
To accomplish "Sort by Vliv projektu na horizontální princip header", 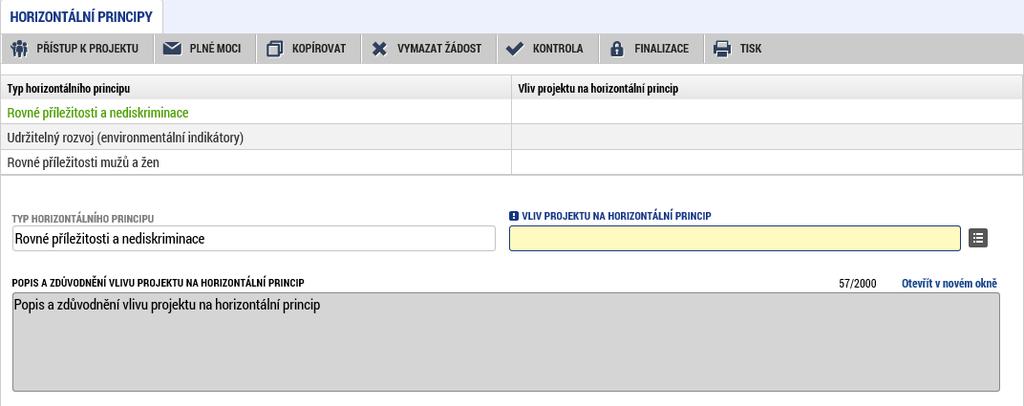I will click(767, 88).
